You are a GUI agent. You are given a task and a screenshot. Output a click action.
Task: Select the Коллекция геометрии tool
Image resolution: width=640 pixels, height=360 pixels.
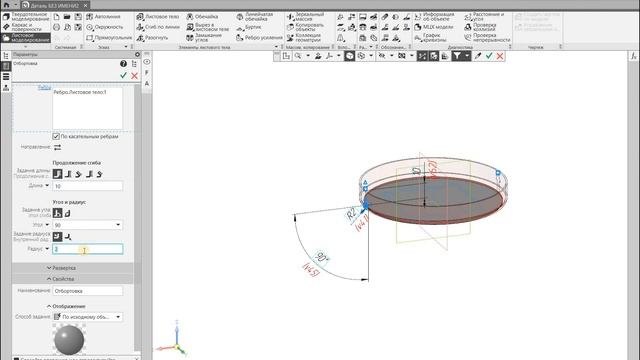(x=305, y=38)
